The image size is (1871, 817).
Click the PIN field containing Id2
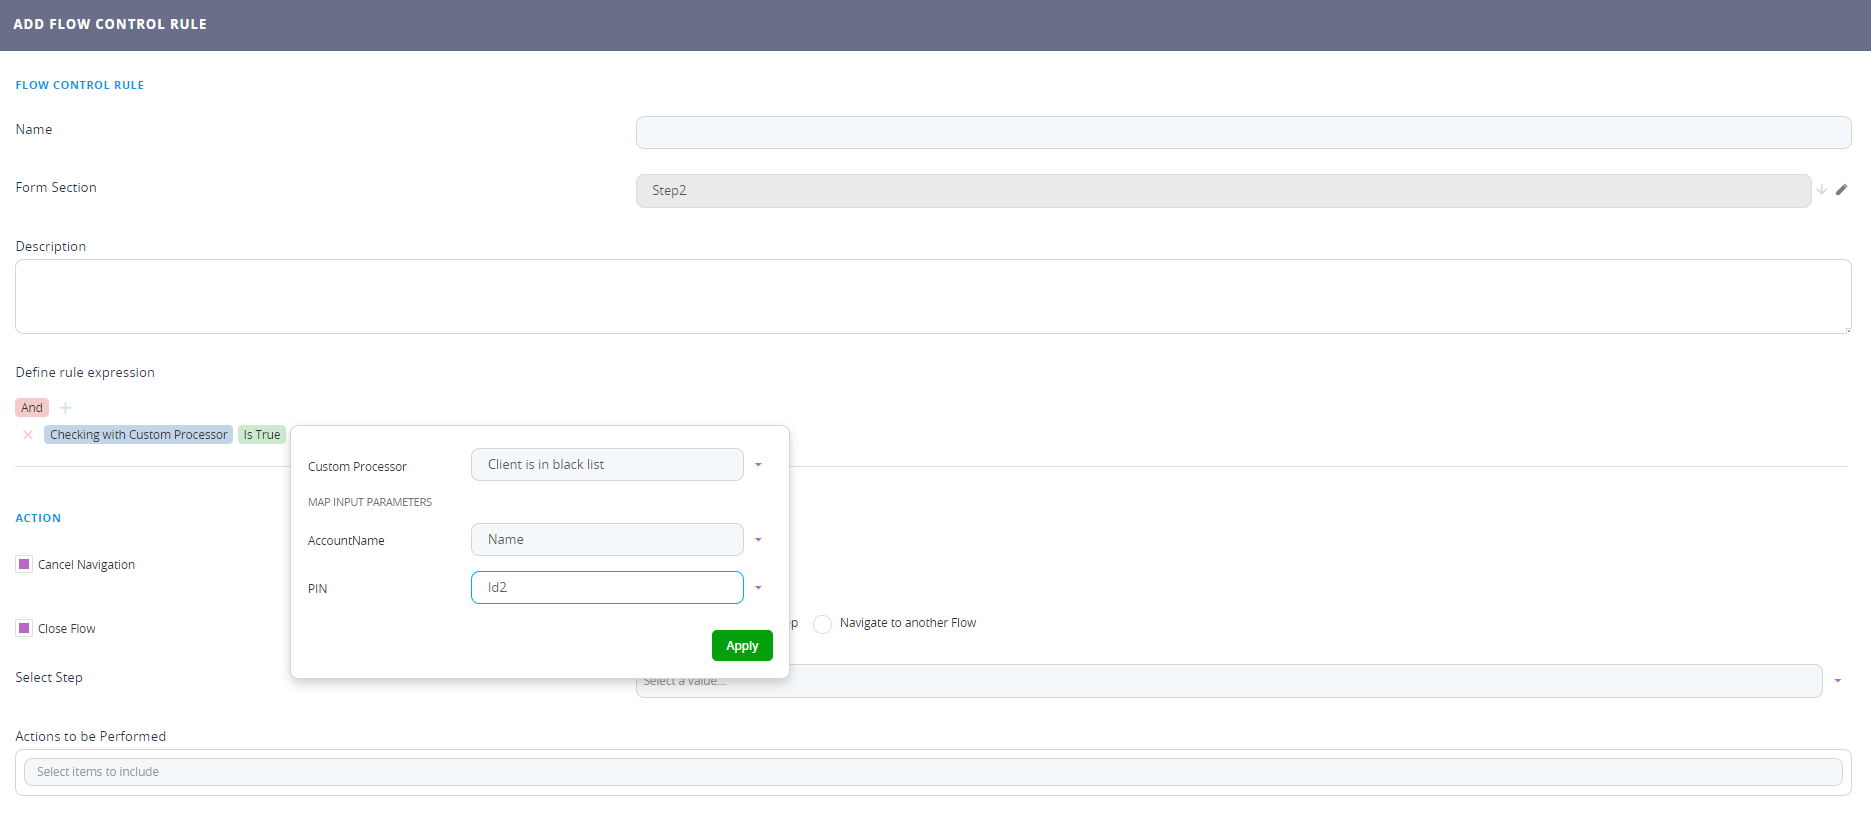point(607,588)
